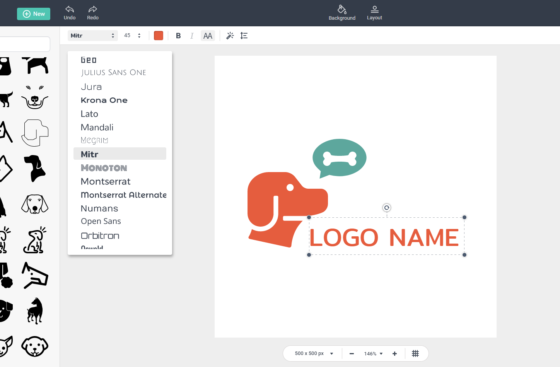Pick the floppy-eared dog face icon
Screen dimensions: 560x367
35,204
